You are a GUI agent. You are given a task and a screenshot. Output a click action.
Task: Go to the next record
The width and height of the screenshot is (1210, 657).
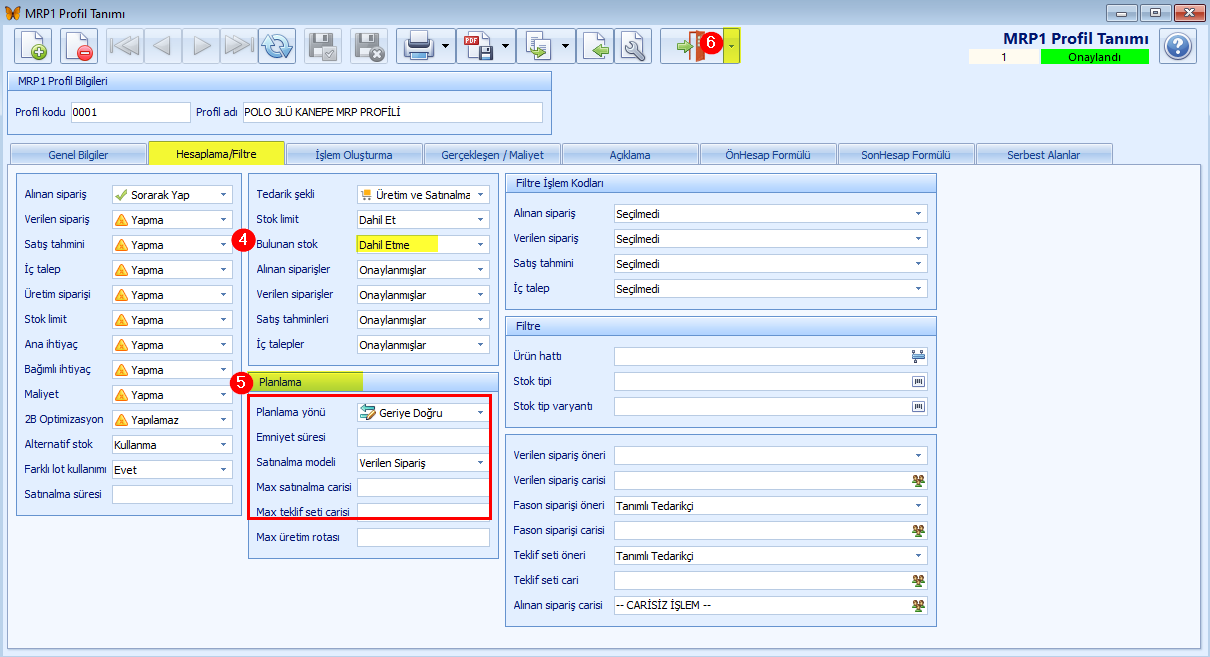201,46
